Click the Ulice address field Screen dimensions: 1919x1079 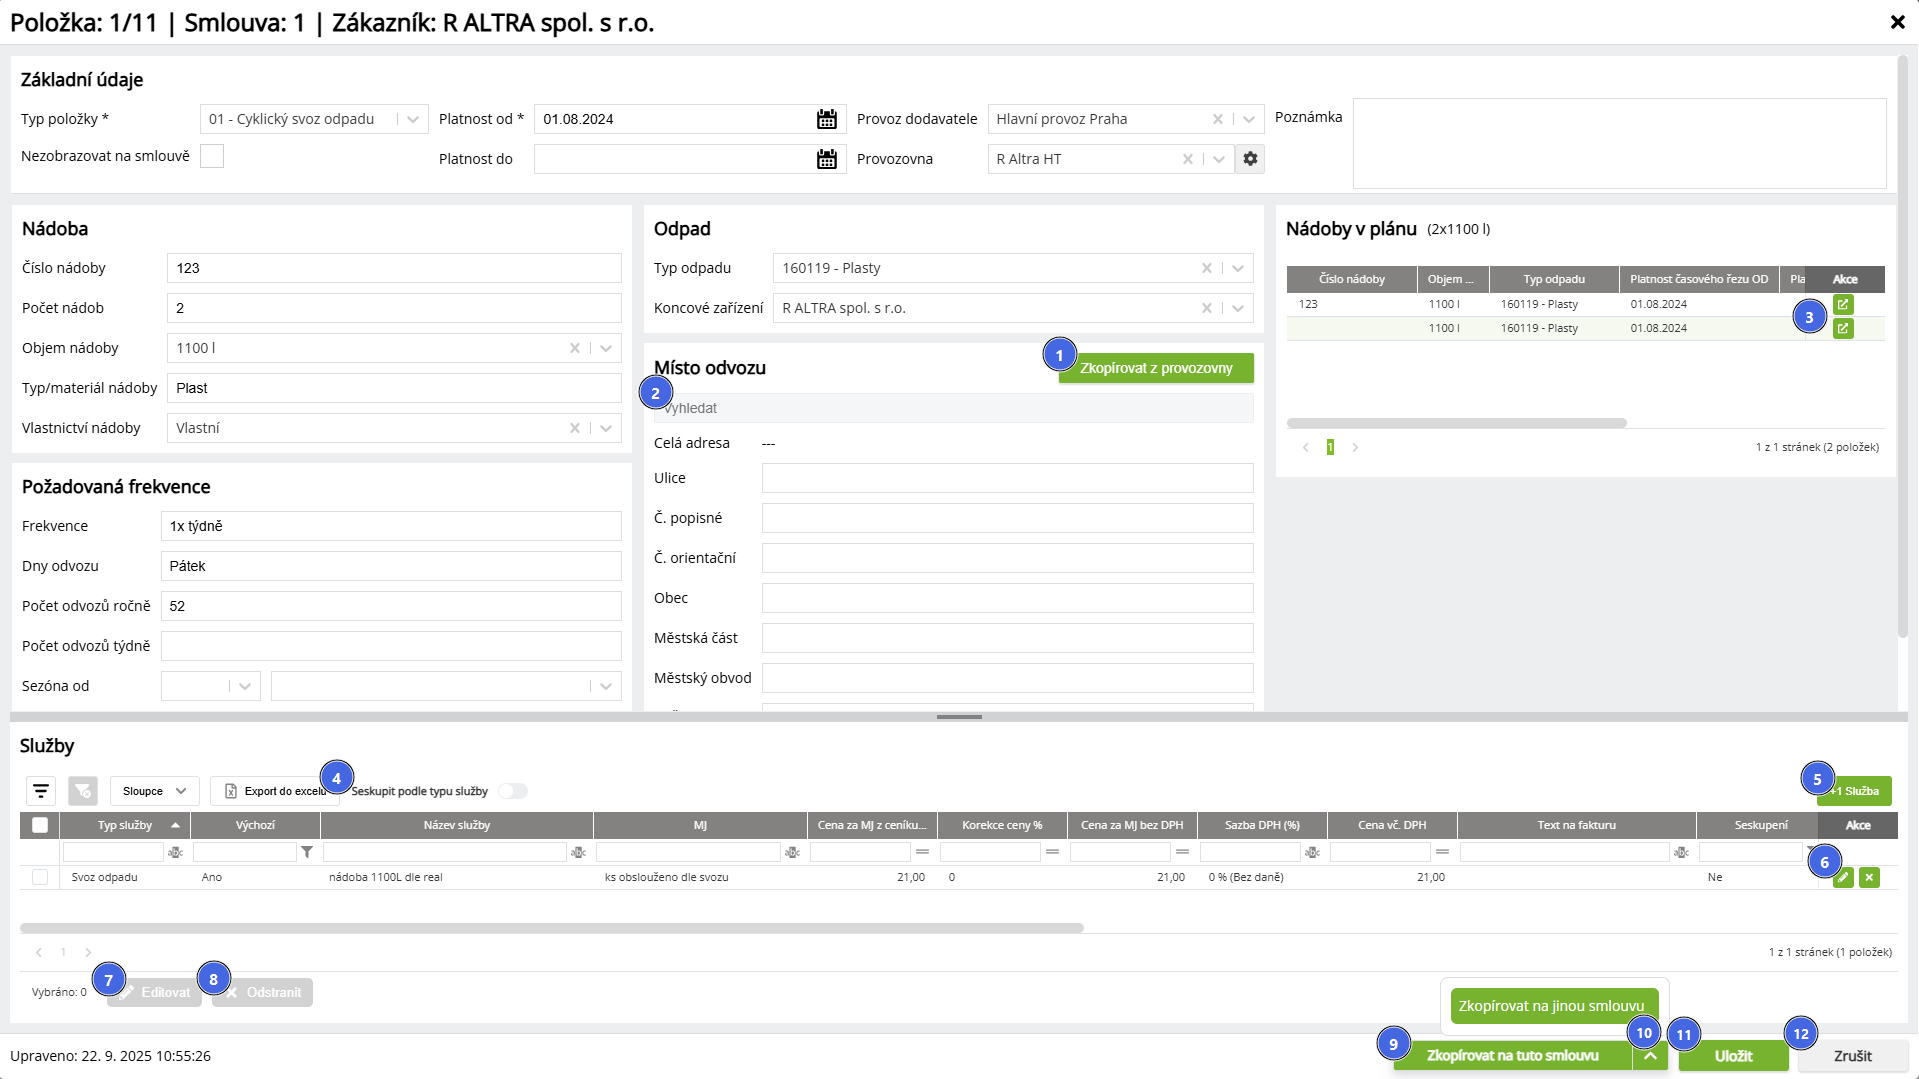pyautogui.click(x=1007, y=478)
